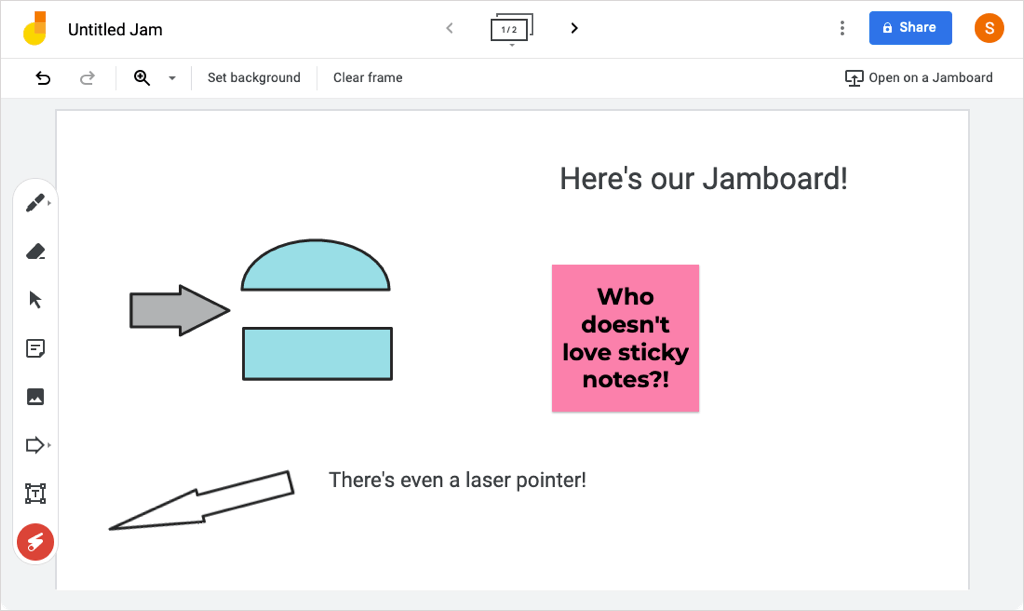Go to the next frame
This screenshot has width=1024, height=611.
point(574,28)
